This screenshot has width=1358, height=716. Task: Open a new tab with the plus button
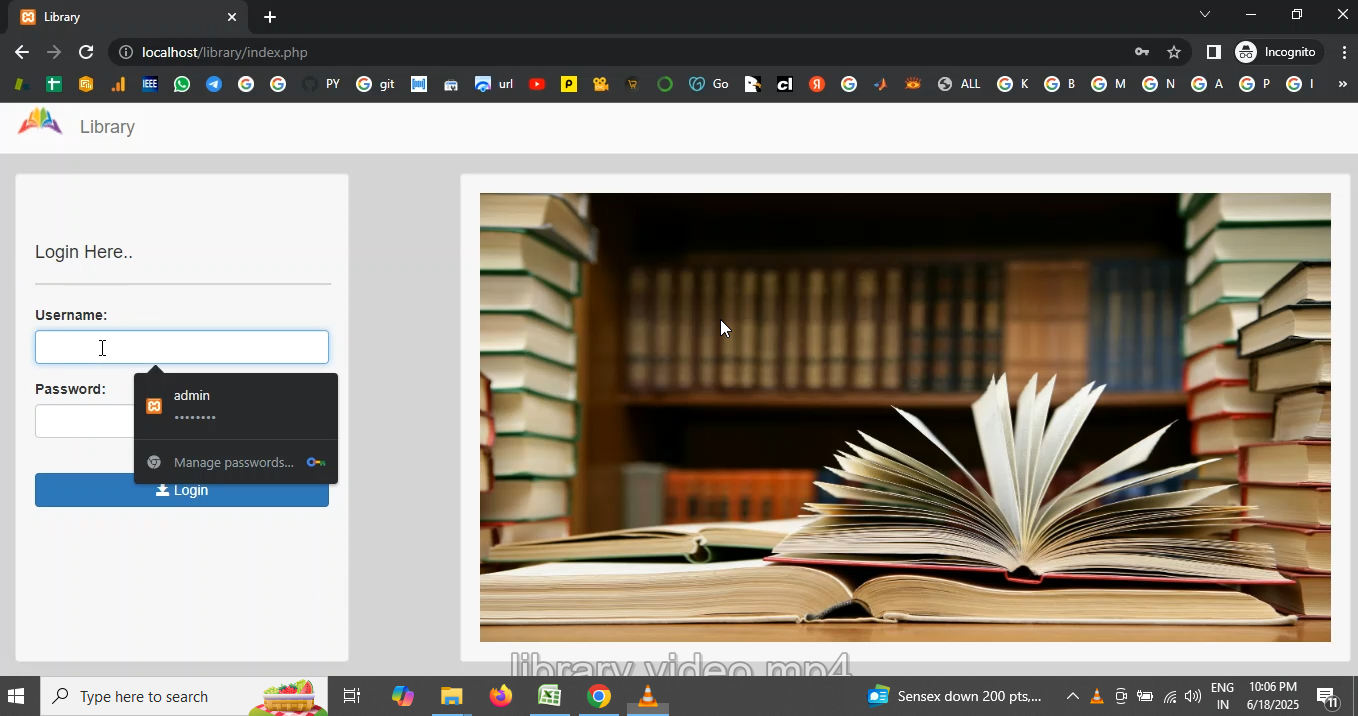270,17
